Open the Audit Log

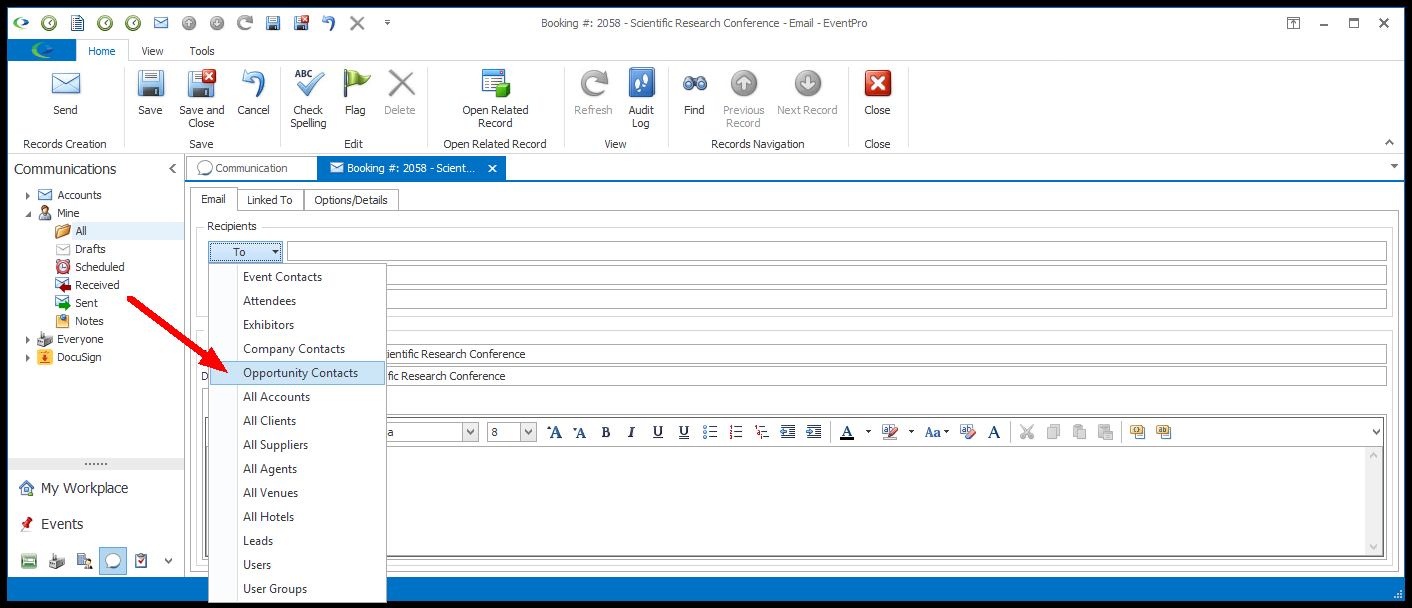[x=641, y=99]
